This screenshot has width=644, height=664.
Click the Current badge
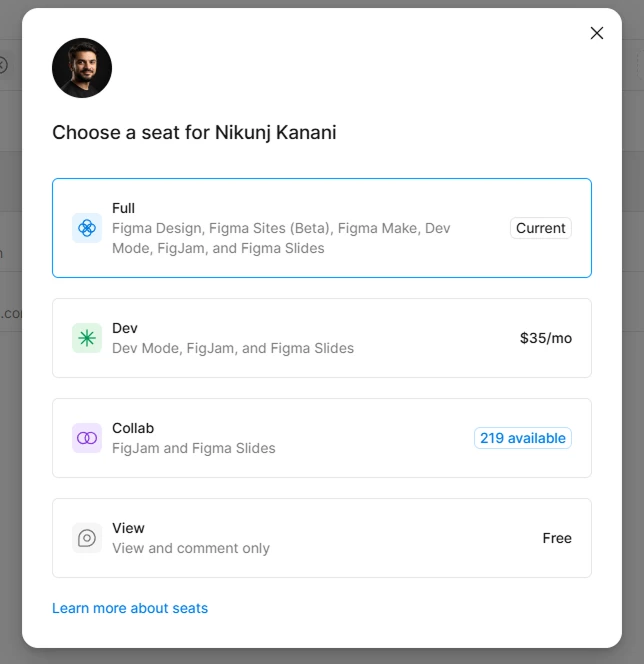tap(541, 228)
